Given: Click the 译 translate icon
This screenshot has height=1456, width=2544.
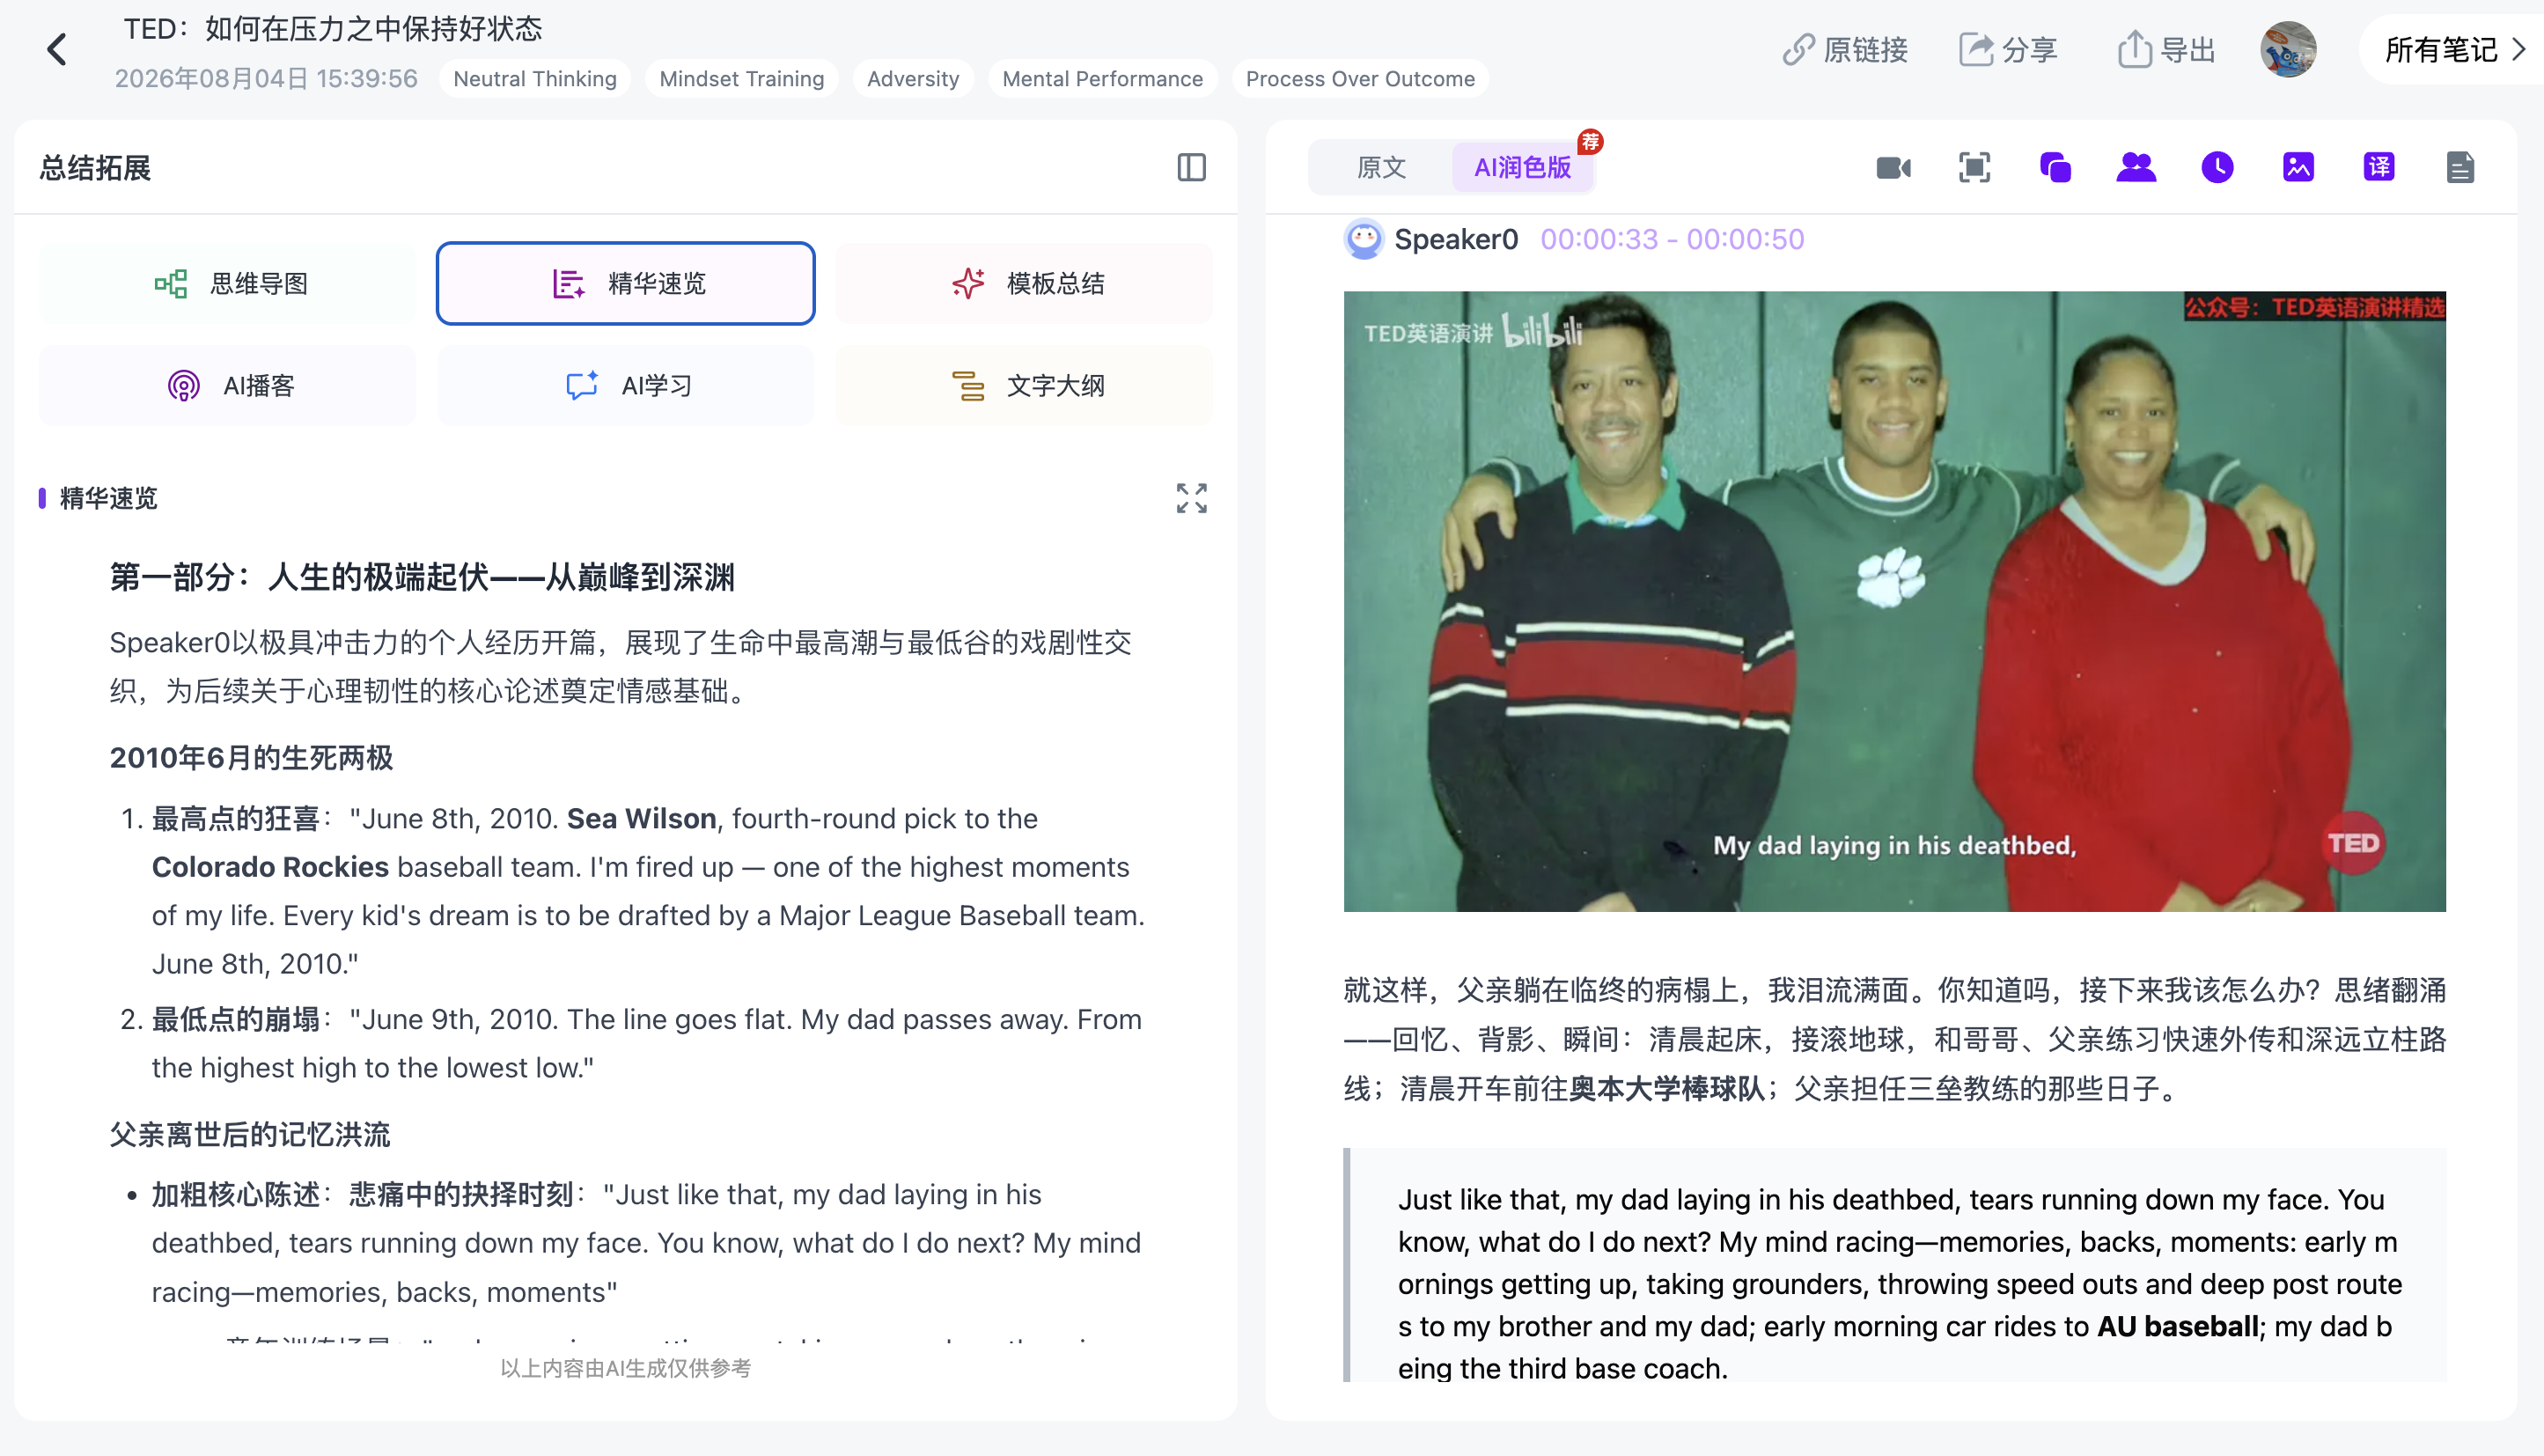Looking at the screenshot, I should 2379,167.
